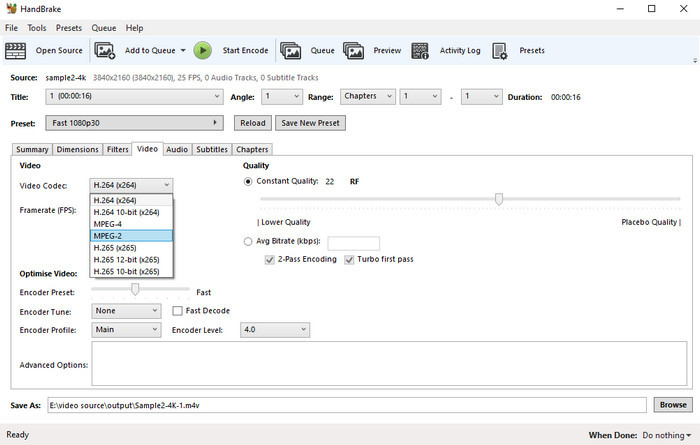Open the Encoder Level dropdown
The height and width of the screenshot is (445, 700).
[275, 330]
